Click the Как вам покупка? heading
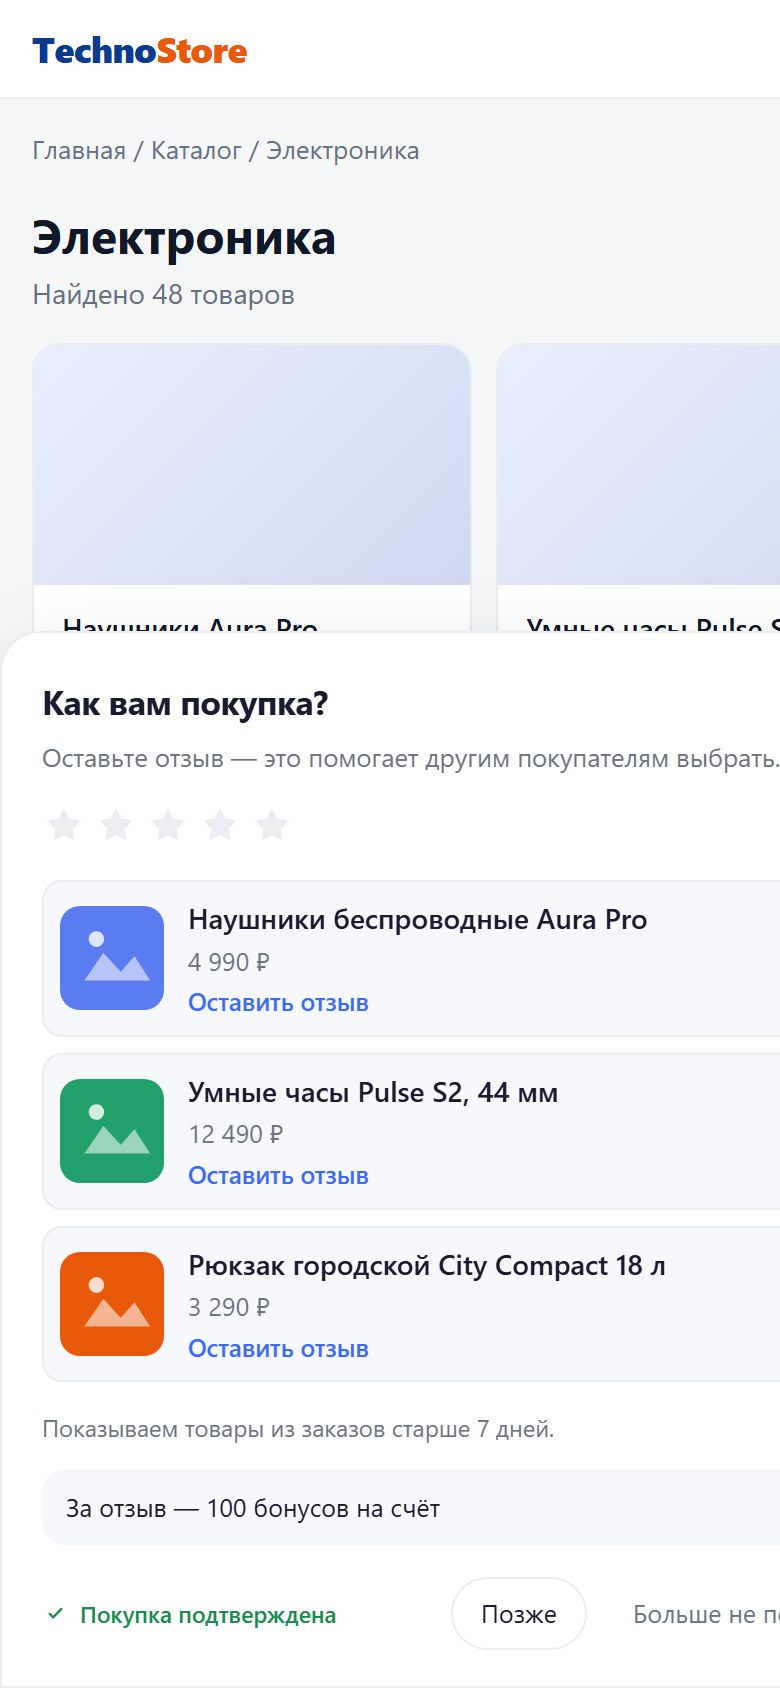 pos(185,704)
